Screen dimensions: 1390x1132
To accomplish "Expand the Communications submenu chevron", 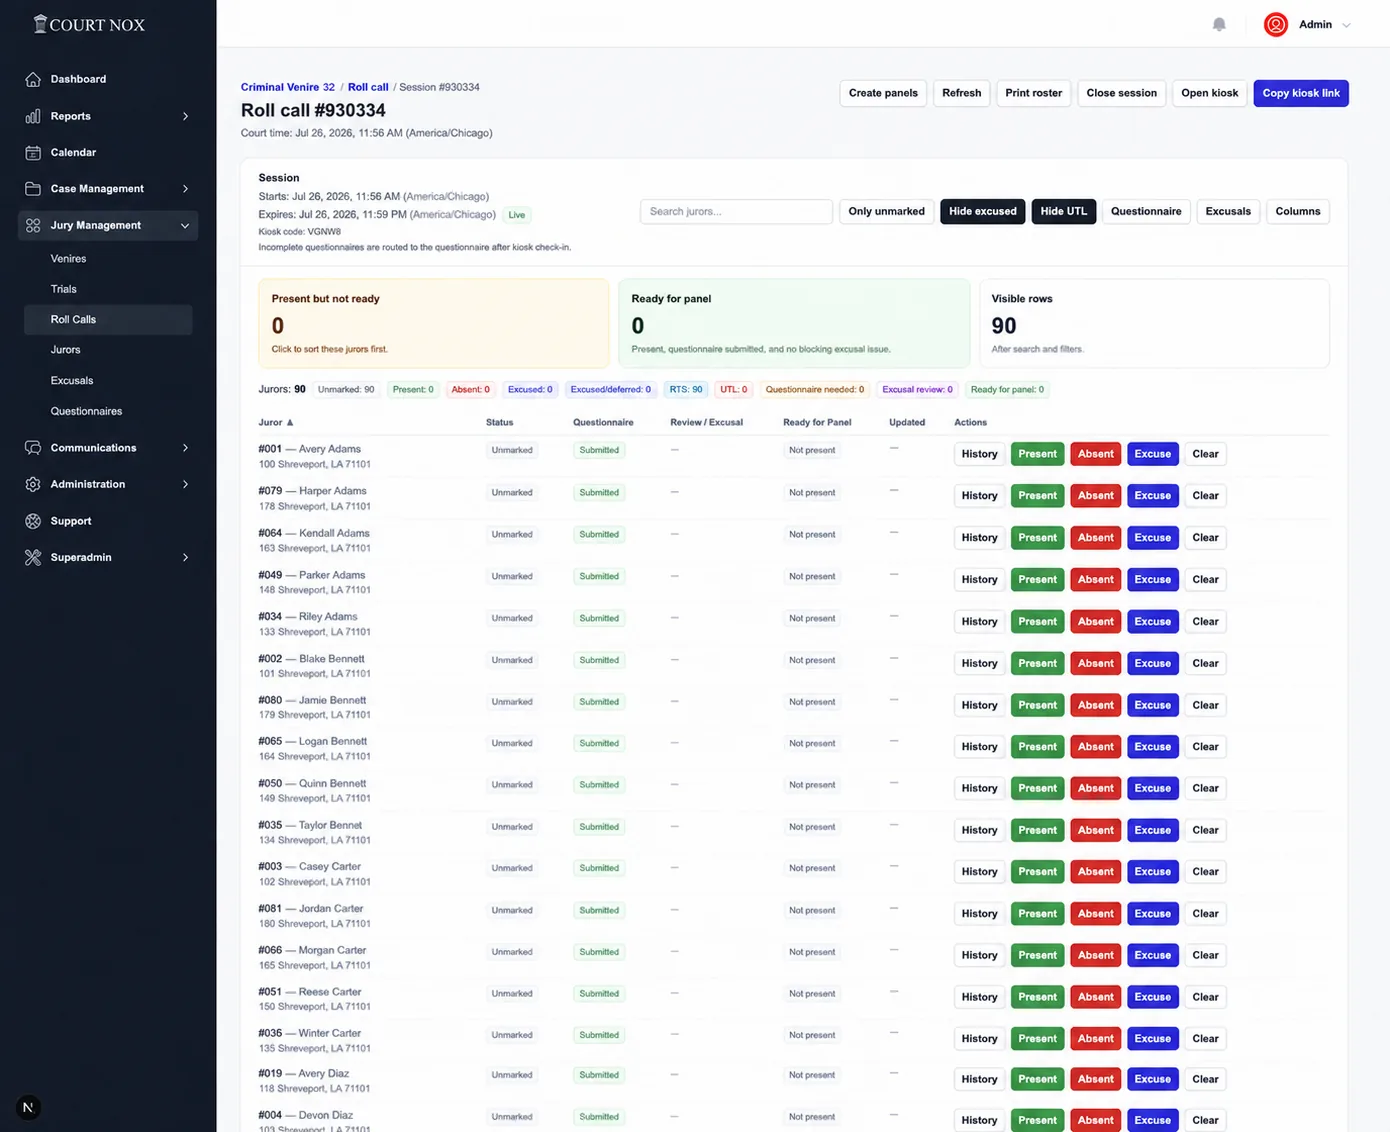I will [185, 448].
